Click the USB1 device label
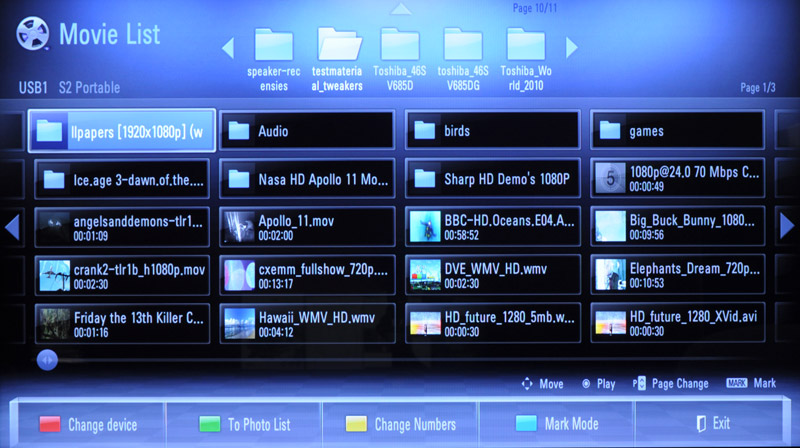The image size is (800, 448). (33, 88)
